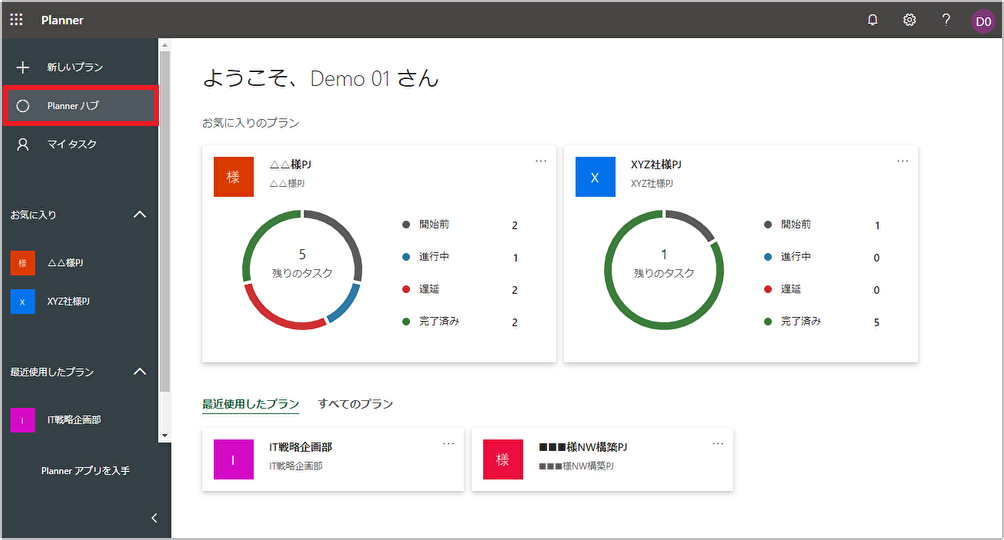Click sidebar scrollbar up arrow

[x=165, y=45]
